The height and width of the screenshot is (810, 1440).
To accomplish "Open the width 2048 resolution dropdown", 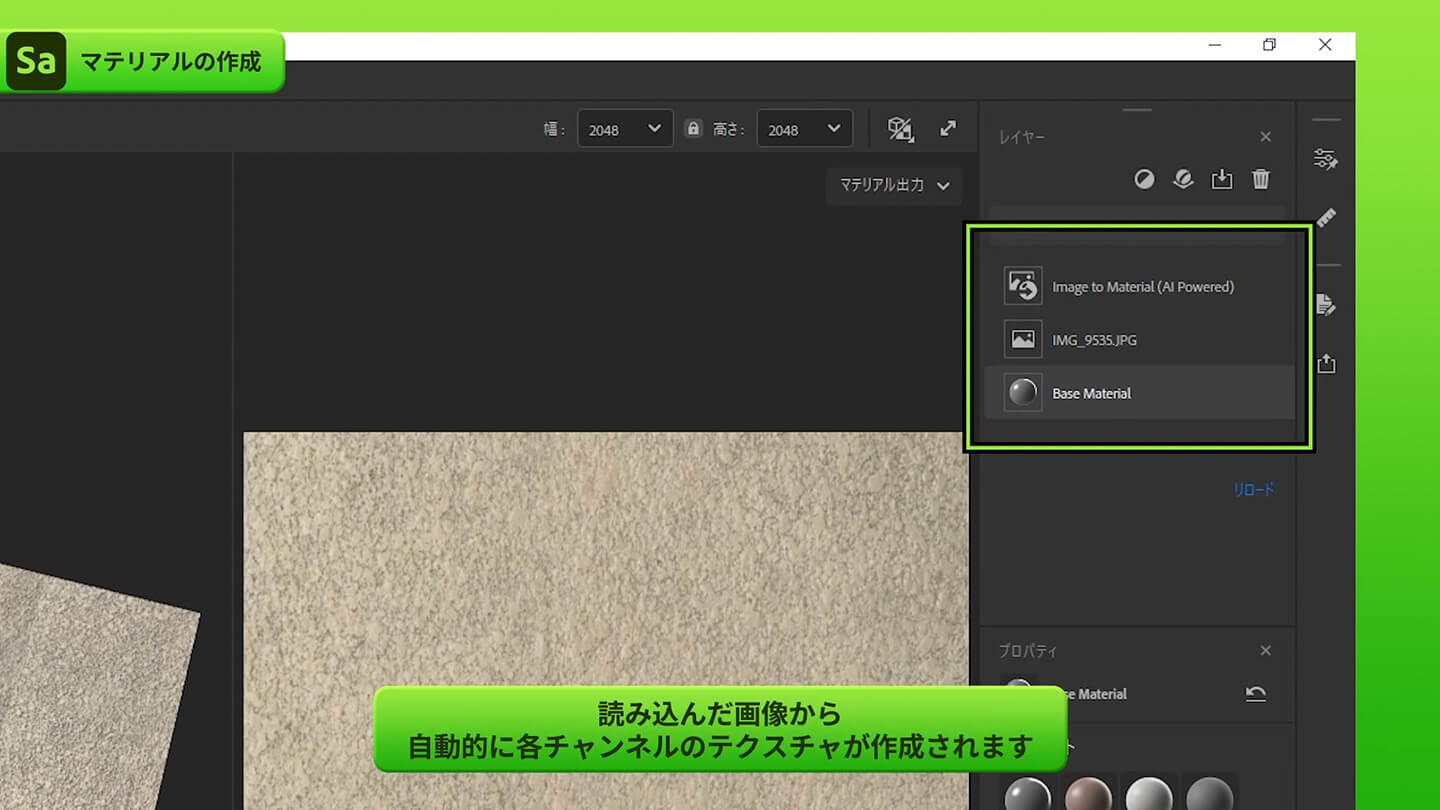I will (x=625, y=129).
